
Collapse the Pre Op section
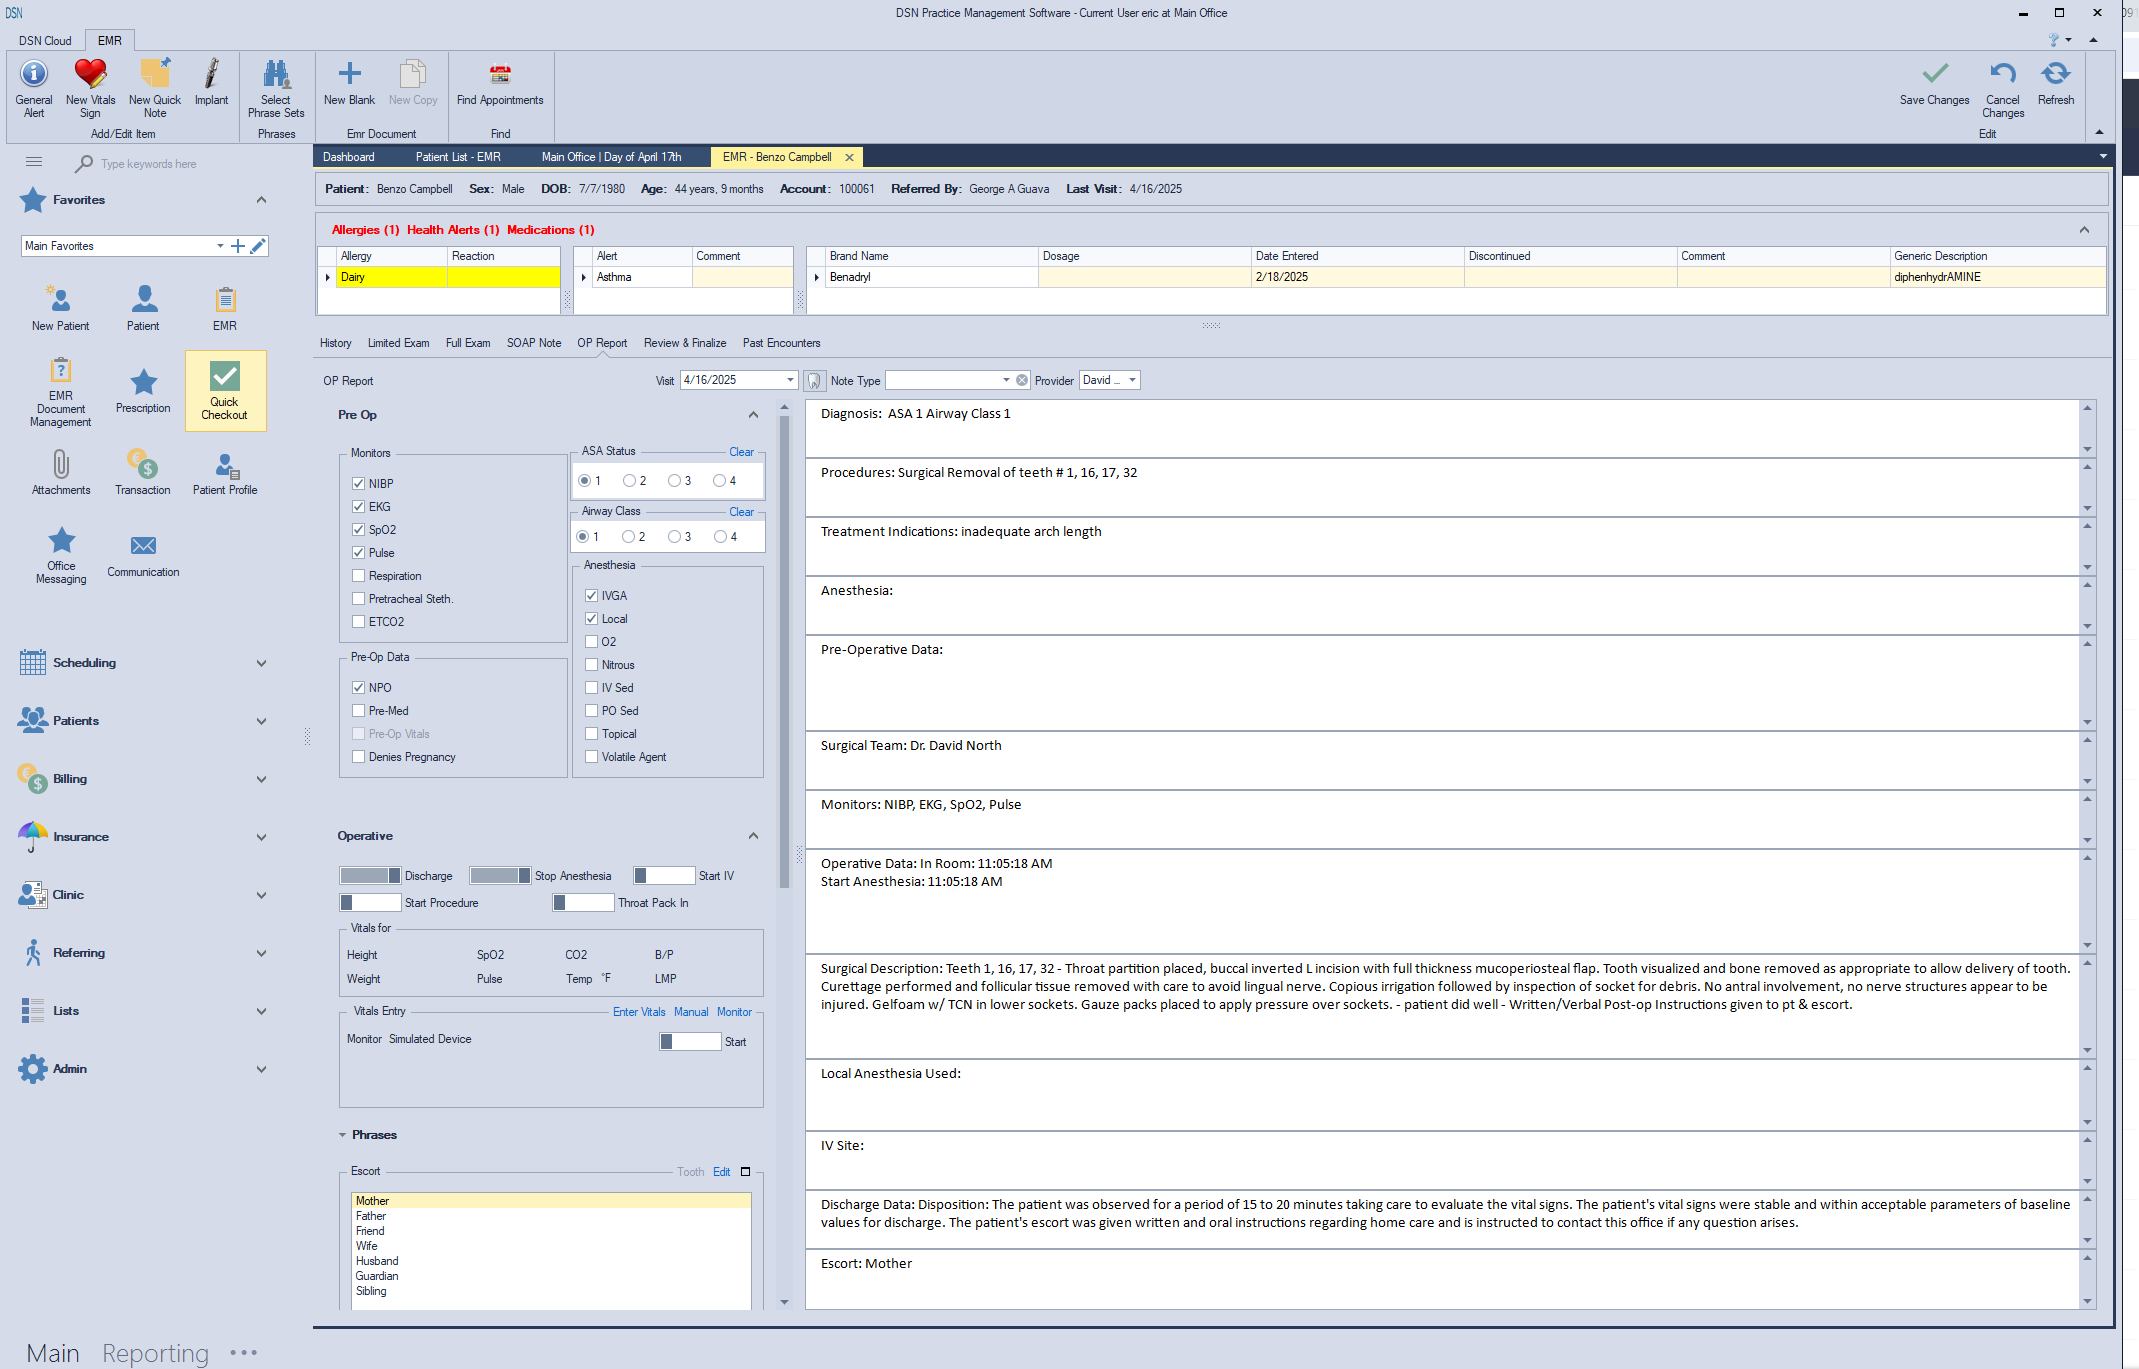coord(753,415)
